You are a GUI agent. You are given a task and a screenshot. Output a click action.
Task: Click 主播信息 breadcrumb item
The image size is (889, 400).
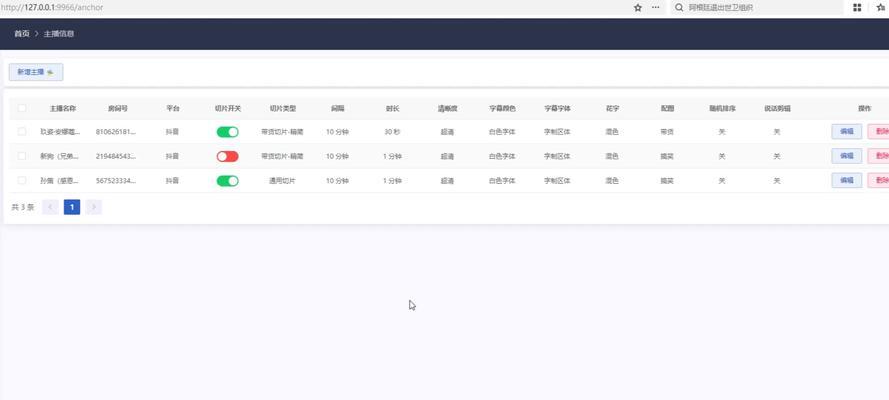point(59,34)
